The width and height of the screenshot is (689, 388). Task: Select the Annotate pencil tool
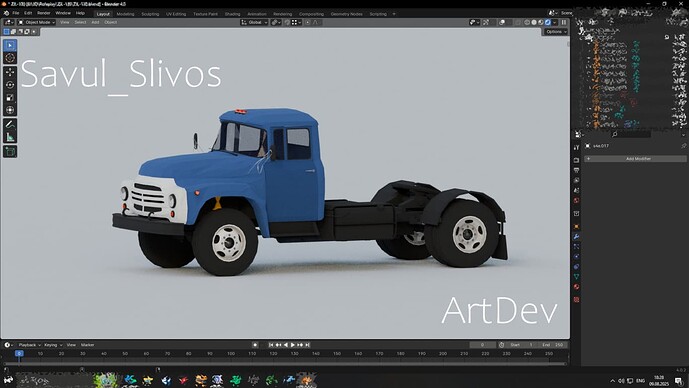click(10, 124)
